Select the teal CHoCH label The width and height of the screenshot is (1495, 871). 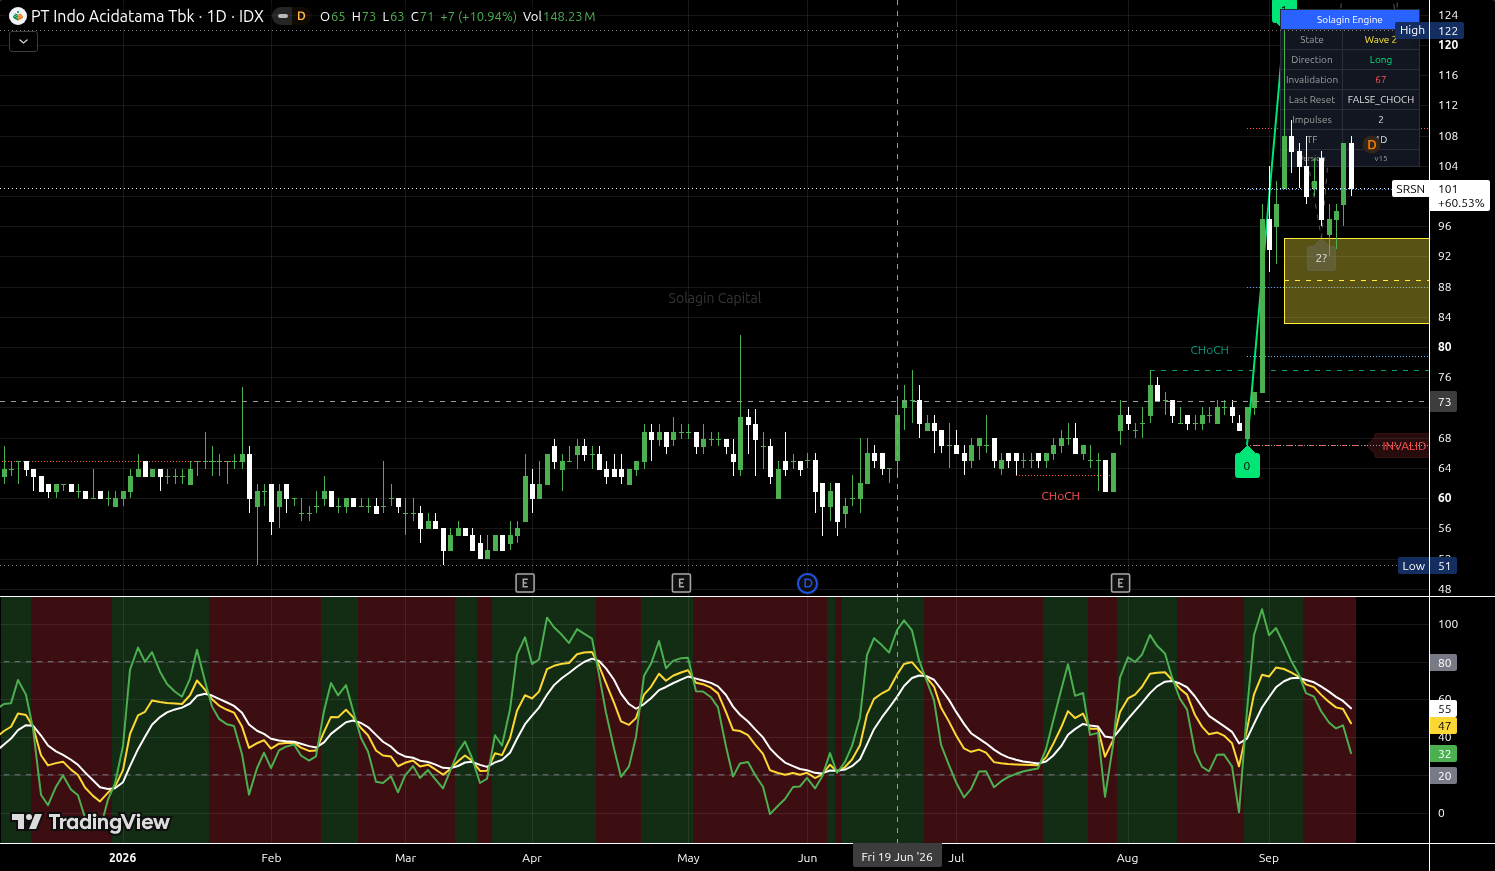tap(1209, 350)
